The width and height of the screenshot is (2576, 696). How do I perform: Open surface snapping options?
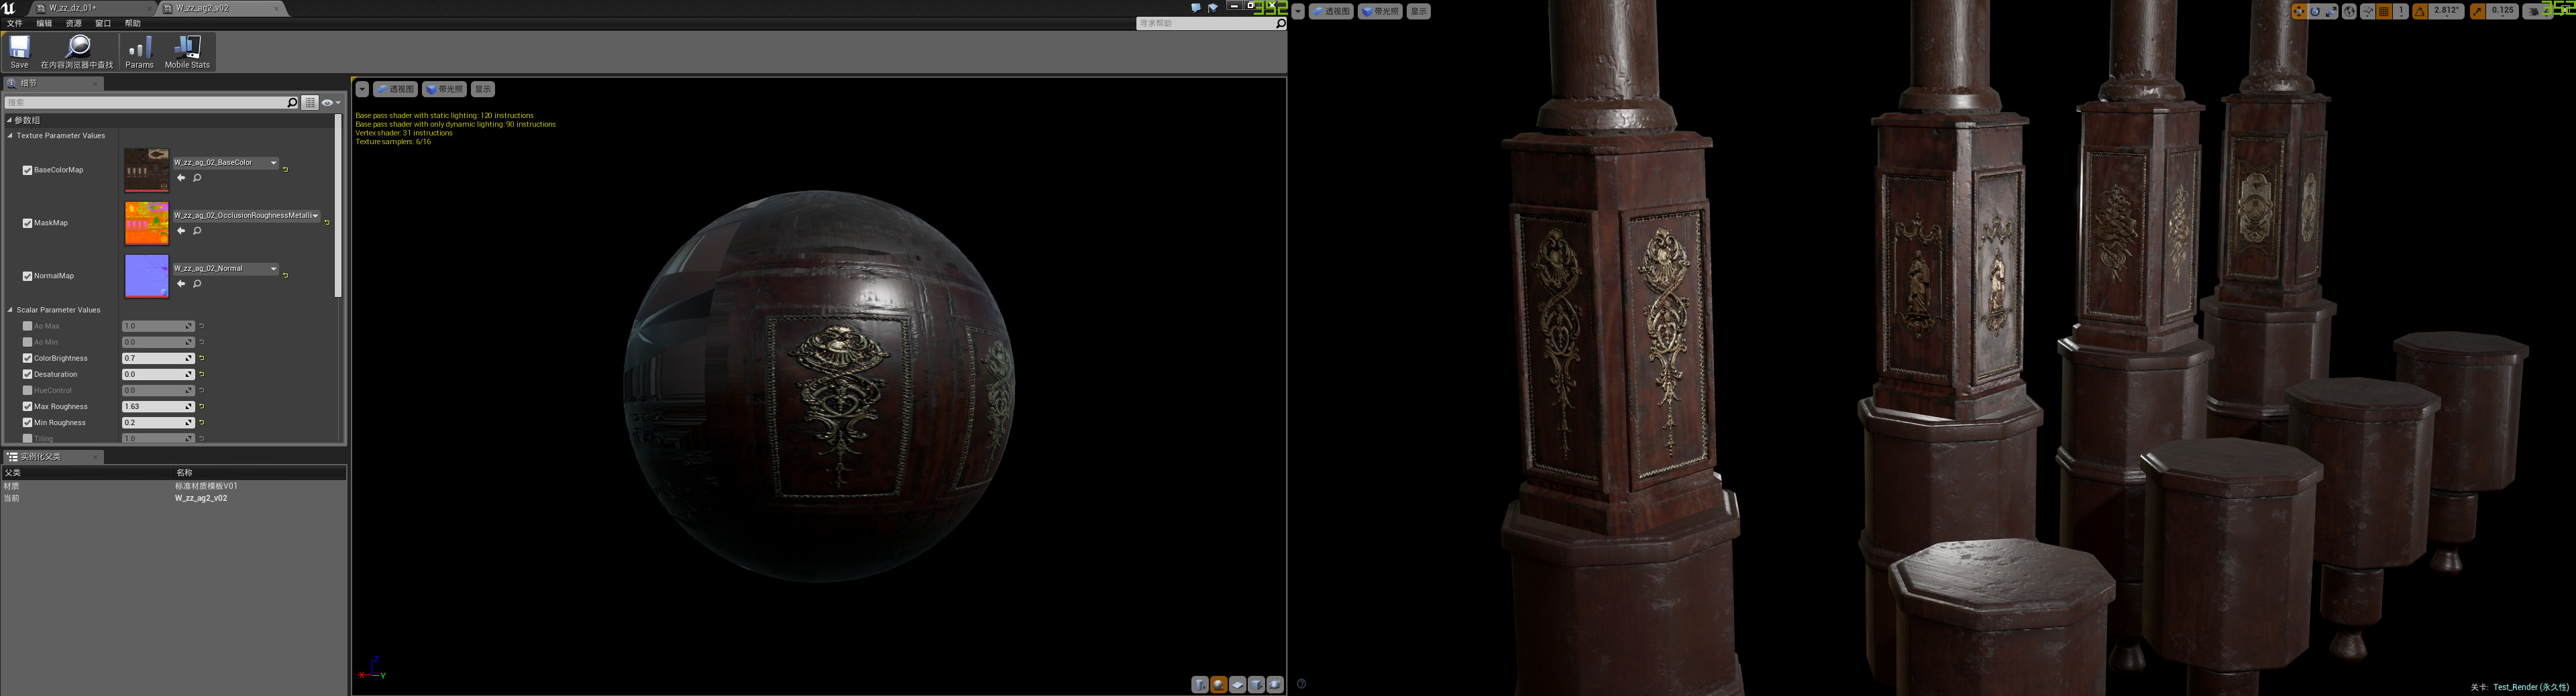[2368, 11]
